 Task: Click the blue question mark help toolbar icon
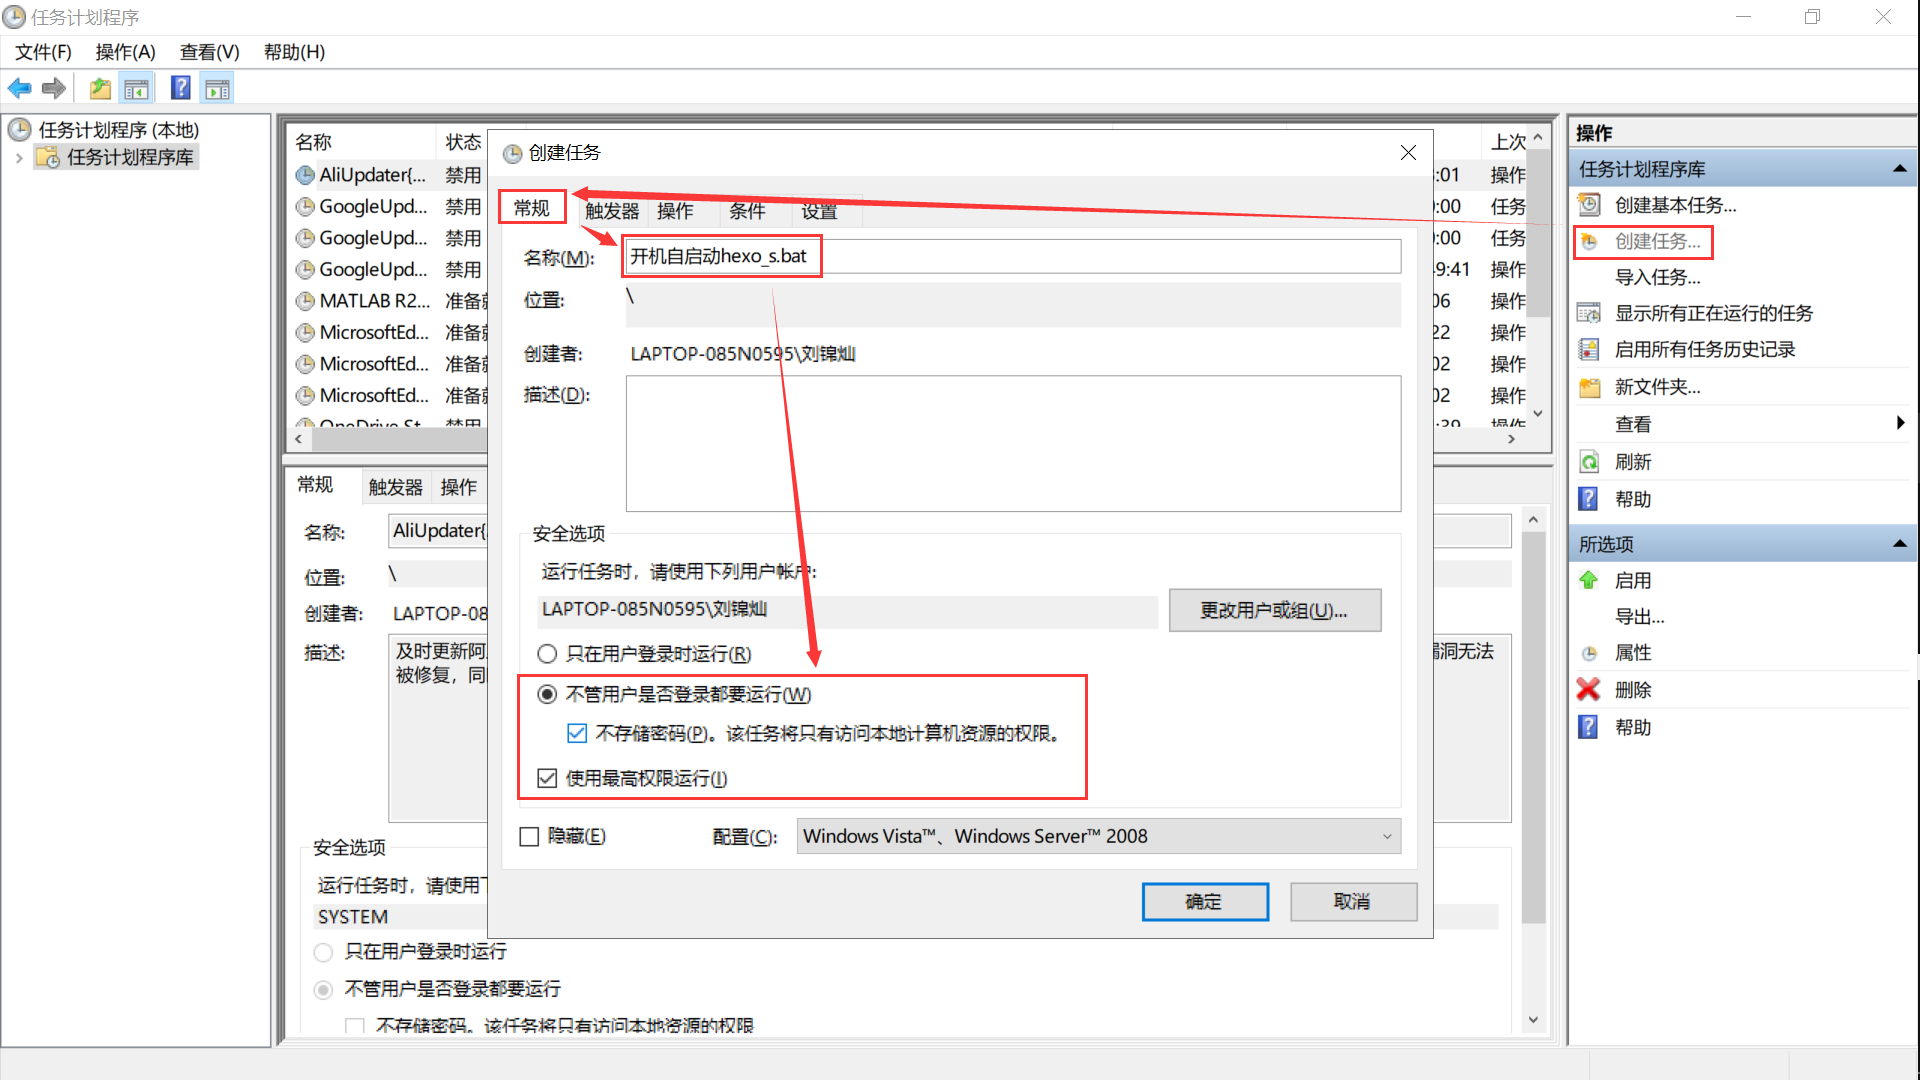pos(181,89)
